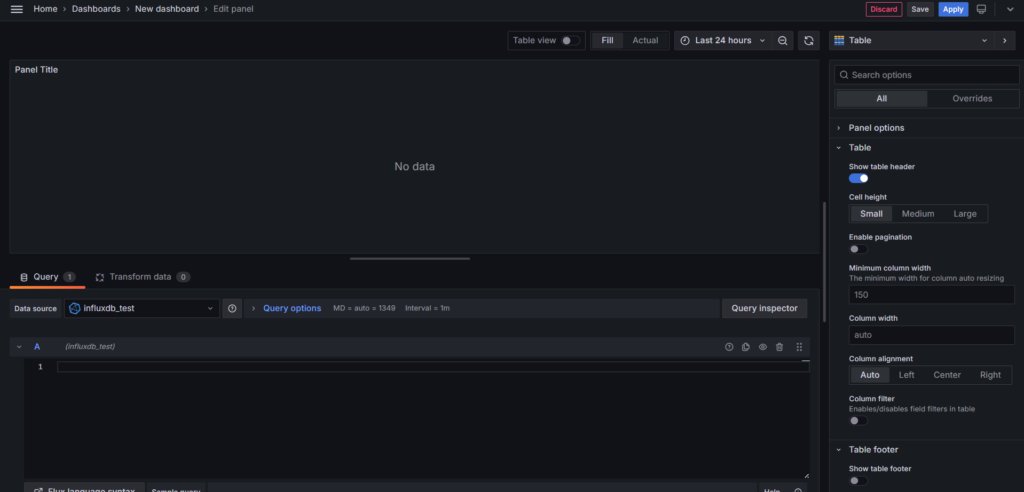Open the influxdb_test data source dropdown
Image resolution: width=1024 pixels, height=492 pixels.
pos(142,309)
